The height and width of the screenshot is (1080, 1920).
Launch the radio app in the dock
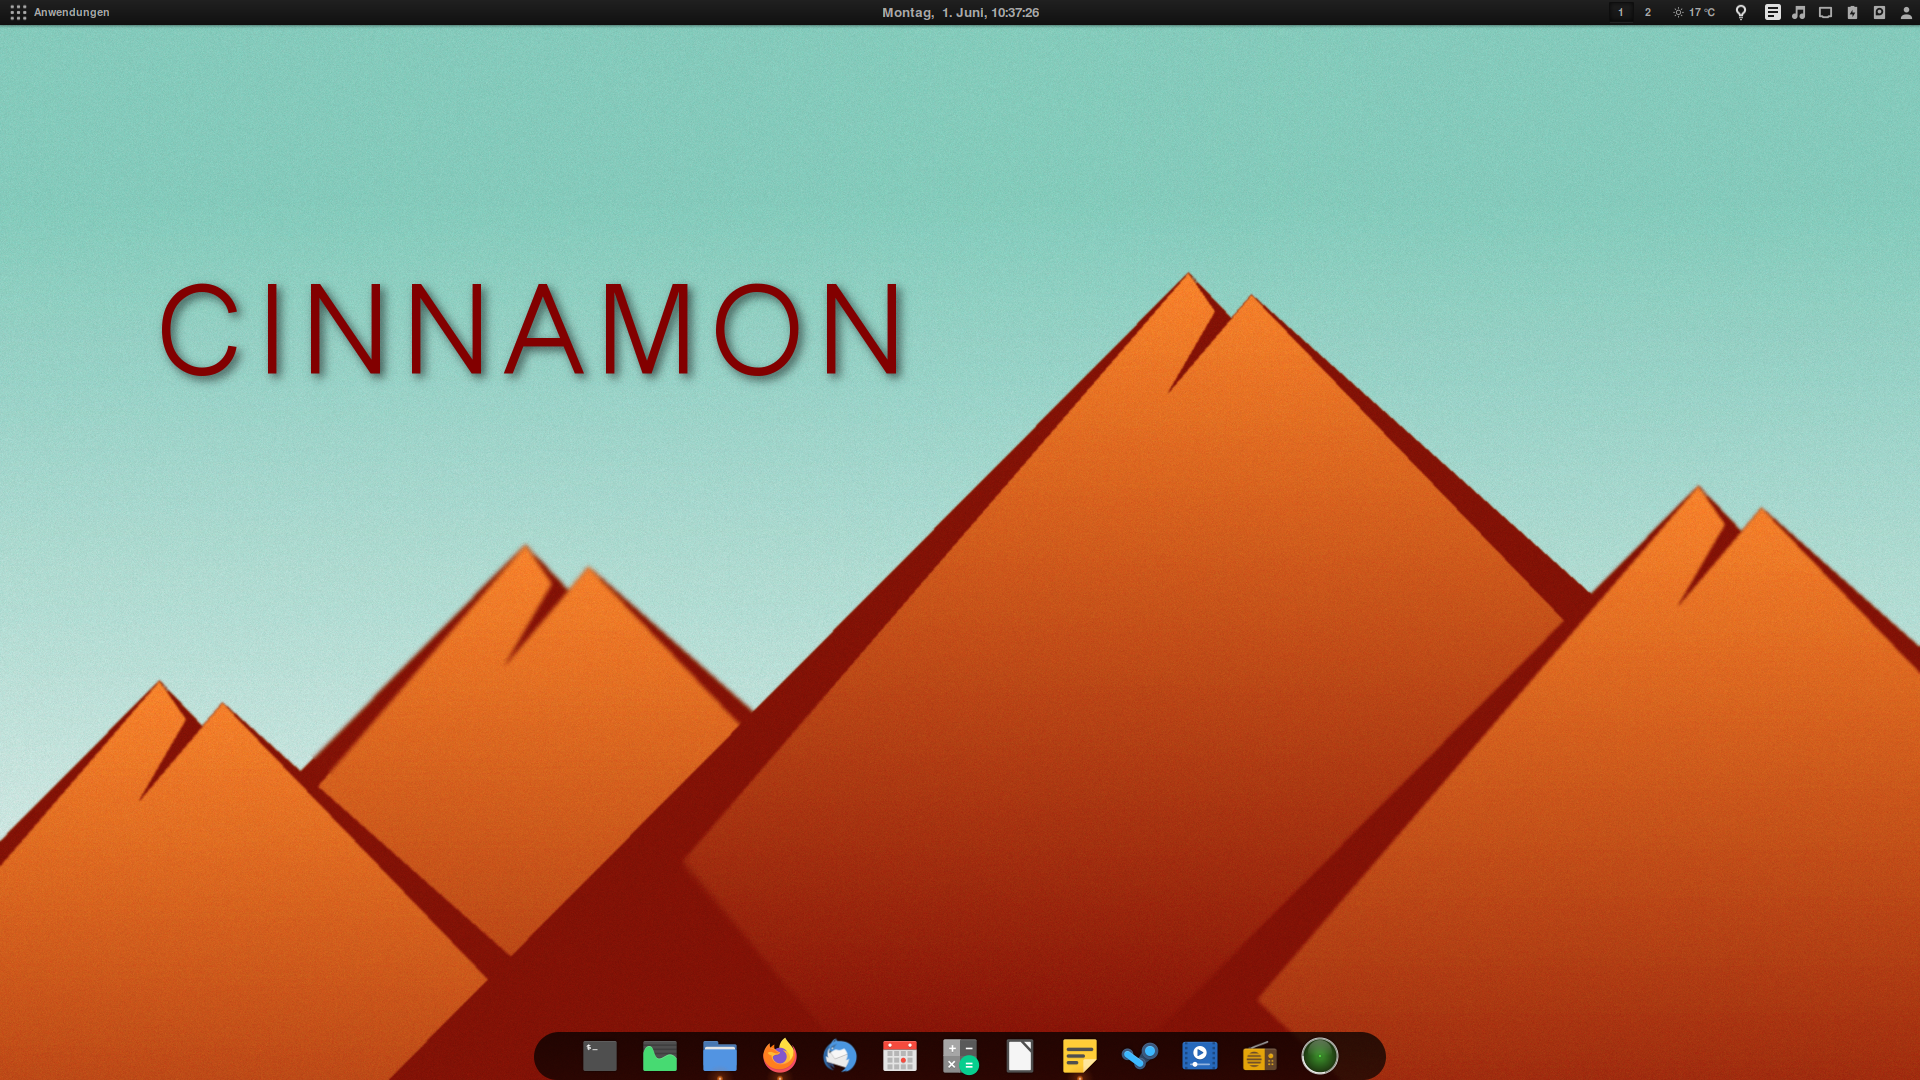click(x=1260, y=1056)
